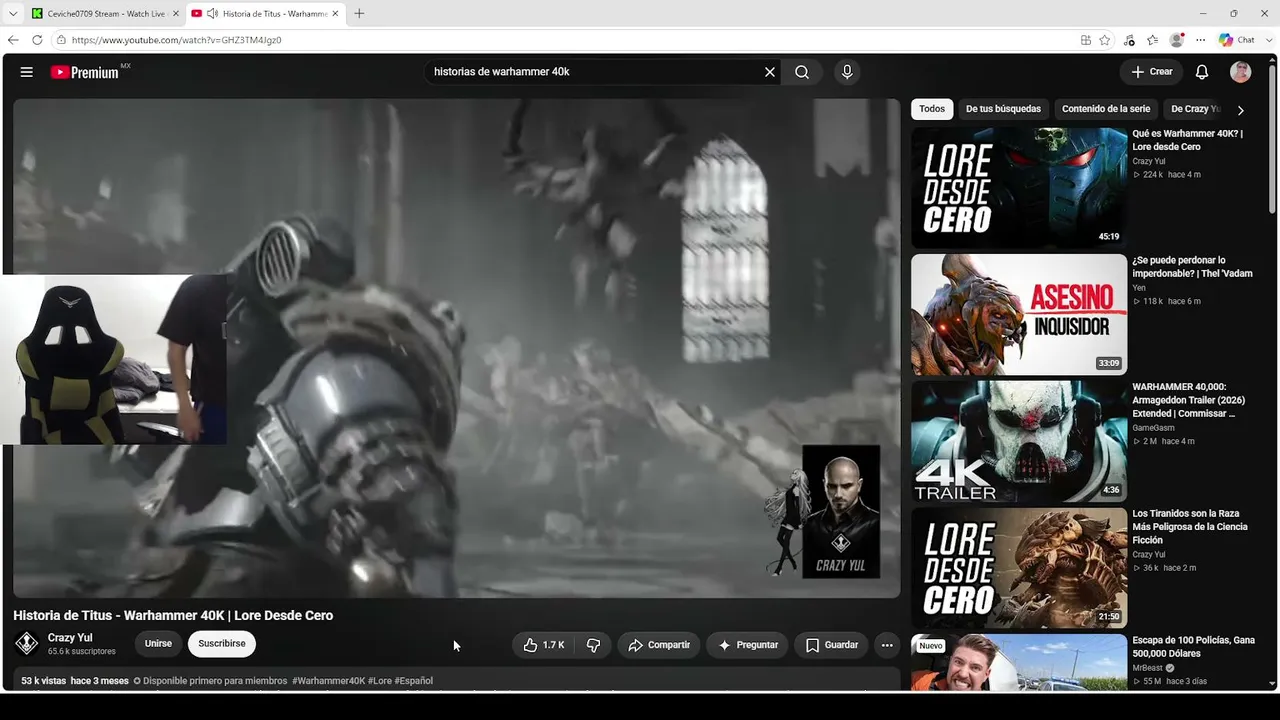The image size is (1280, 720).
Task: Open the Copilot Chat sidebar
Action: [x=1237, y=40]
